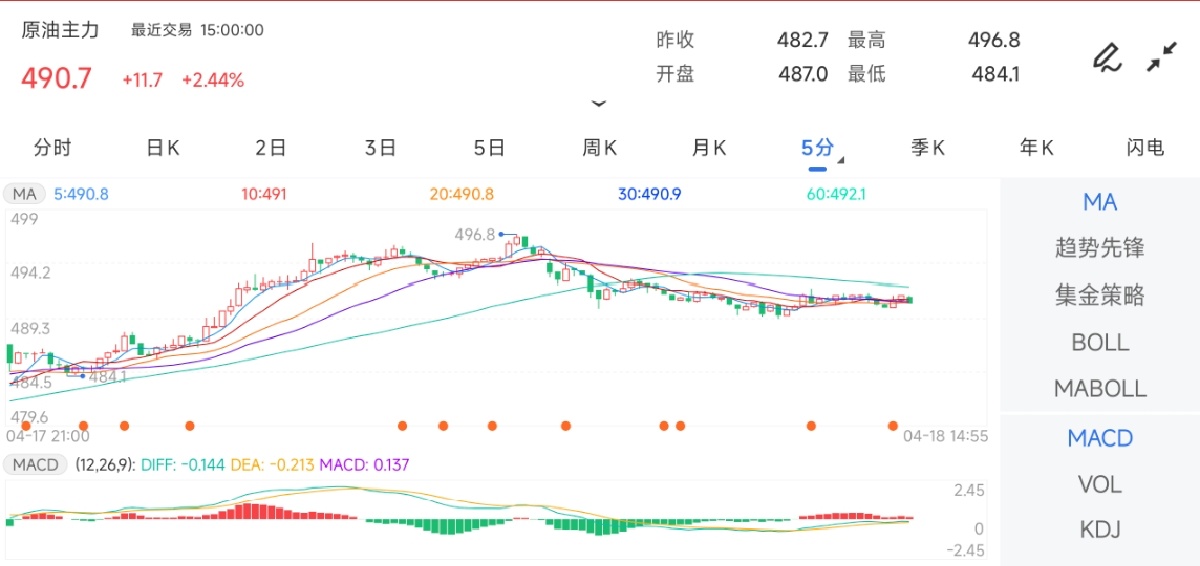Viewport: 1200px width, 566px height.
Task: Click the MACD indicator settings label
Action: coord(35,465)
